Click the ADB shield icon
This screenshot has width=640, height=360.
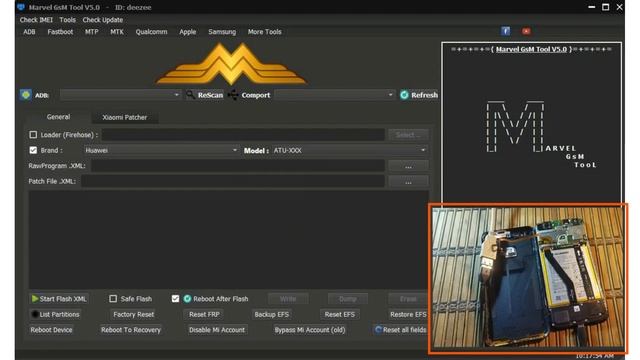25,95
